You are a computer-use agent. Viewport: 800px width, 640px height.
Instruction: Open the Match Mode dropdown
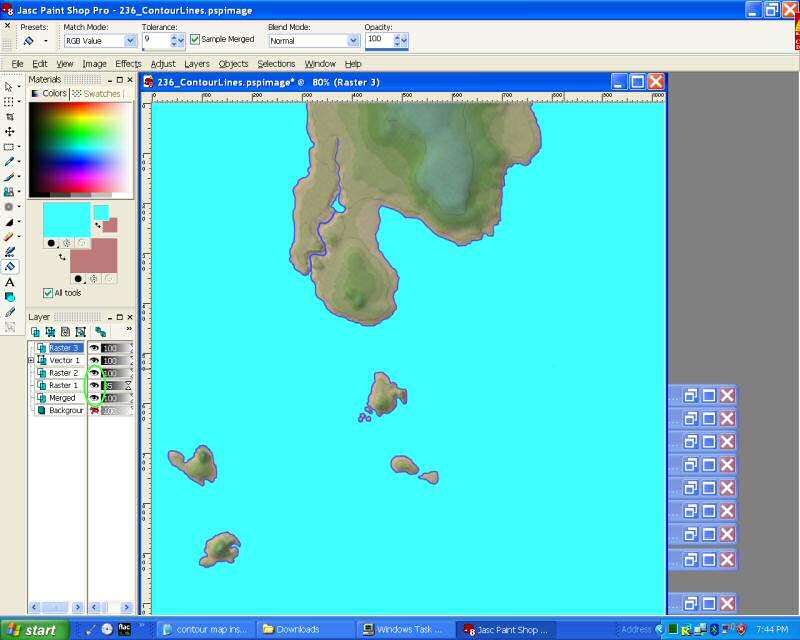click(x=130, y=41)
